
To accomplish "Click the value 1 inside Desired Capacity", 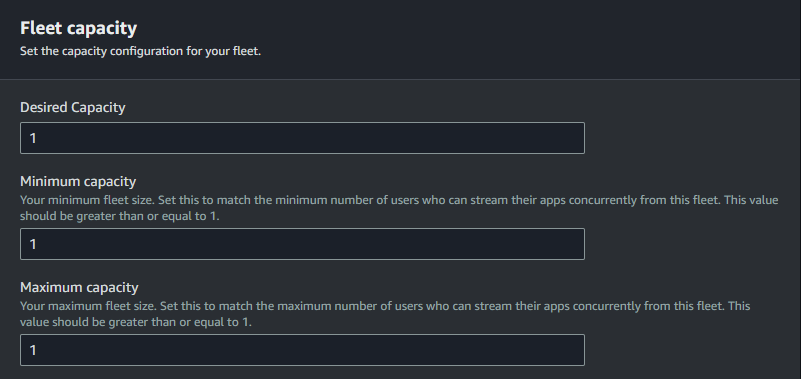I will pyautogui.click(x=33, y=138).
